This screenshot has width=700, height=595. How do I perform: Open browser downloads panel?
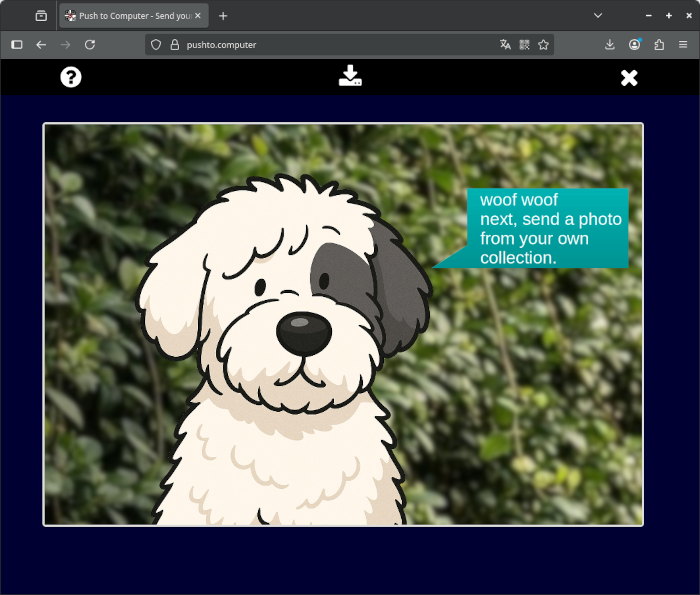pos(610,45)
